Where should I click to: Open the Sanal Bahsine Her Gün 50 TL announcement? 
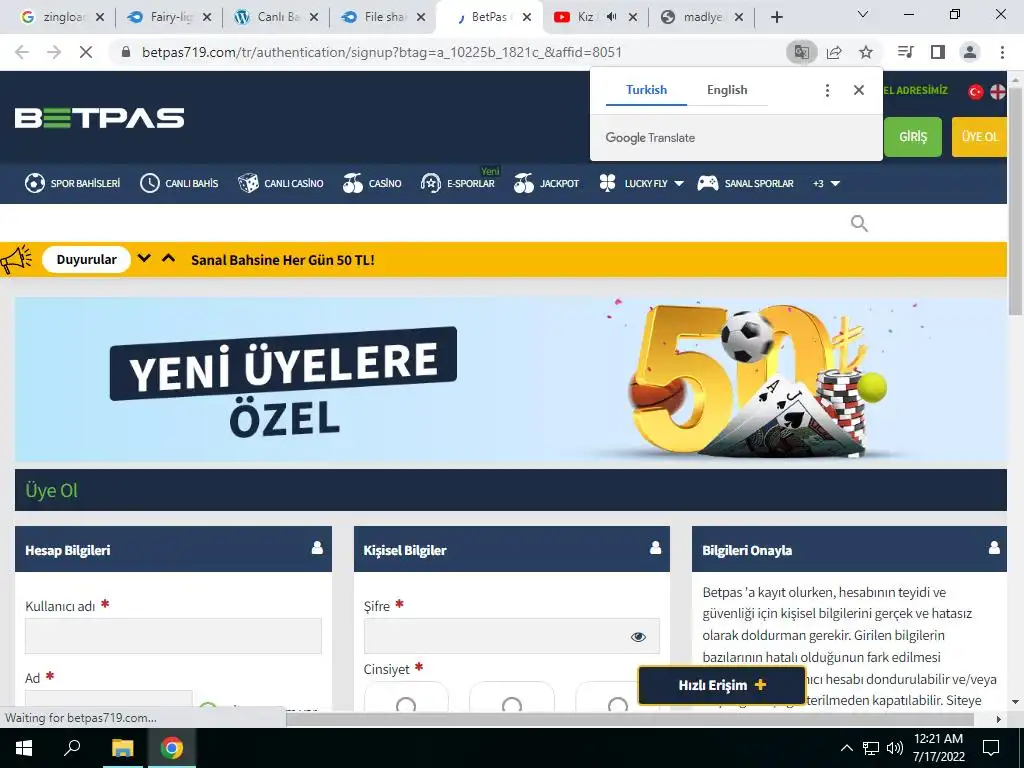(x=283, y=260)
